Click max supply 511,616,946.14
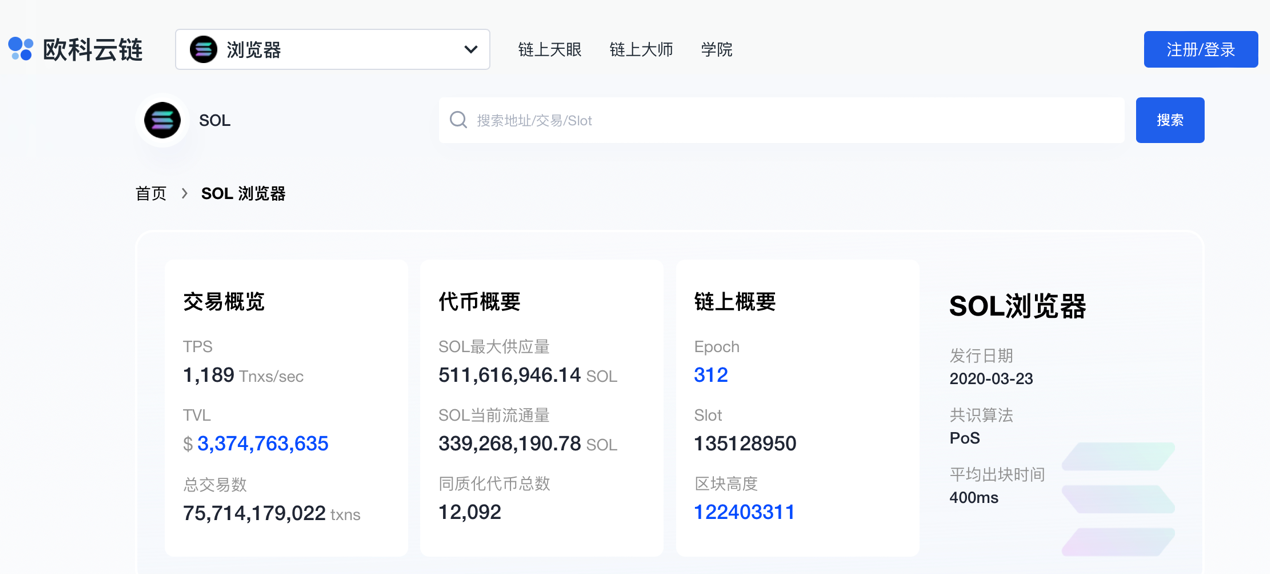Image resolution: width=1270 pixels, height=574 pixels. click(510, 375)
